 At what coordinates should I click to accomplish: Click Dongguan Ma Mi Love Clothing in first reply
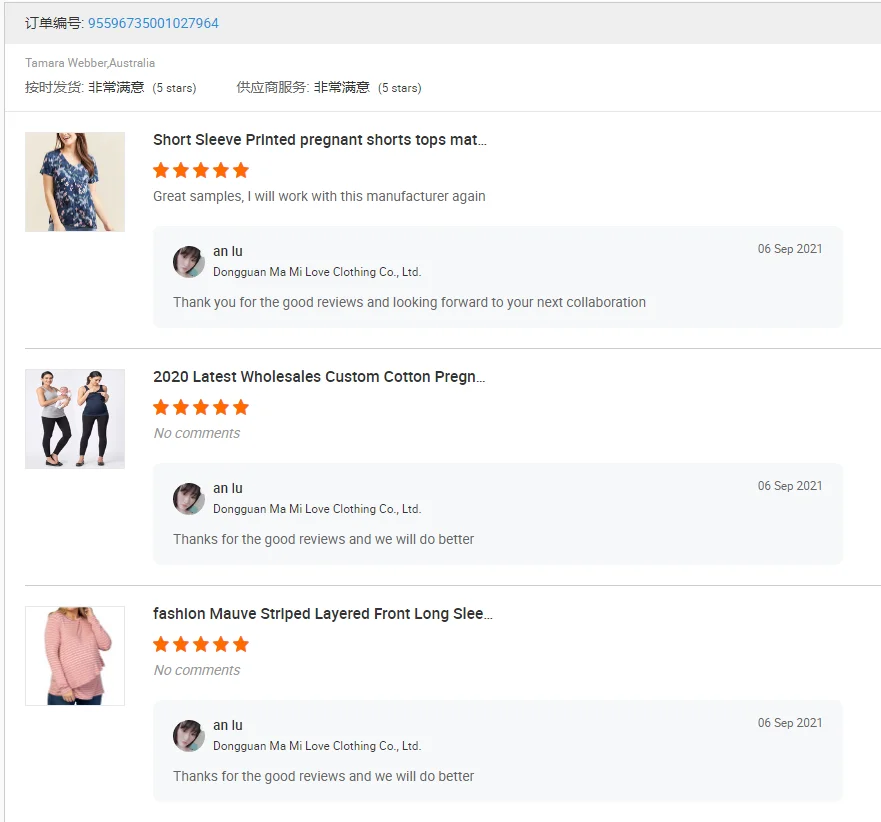317,272
